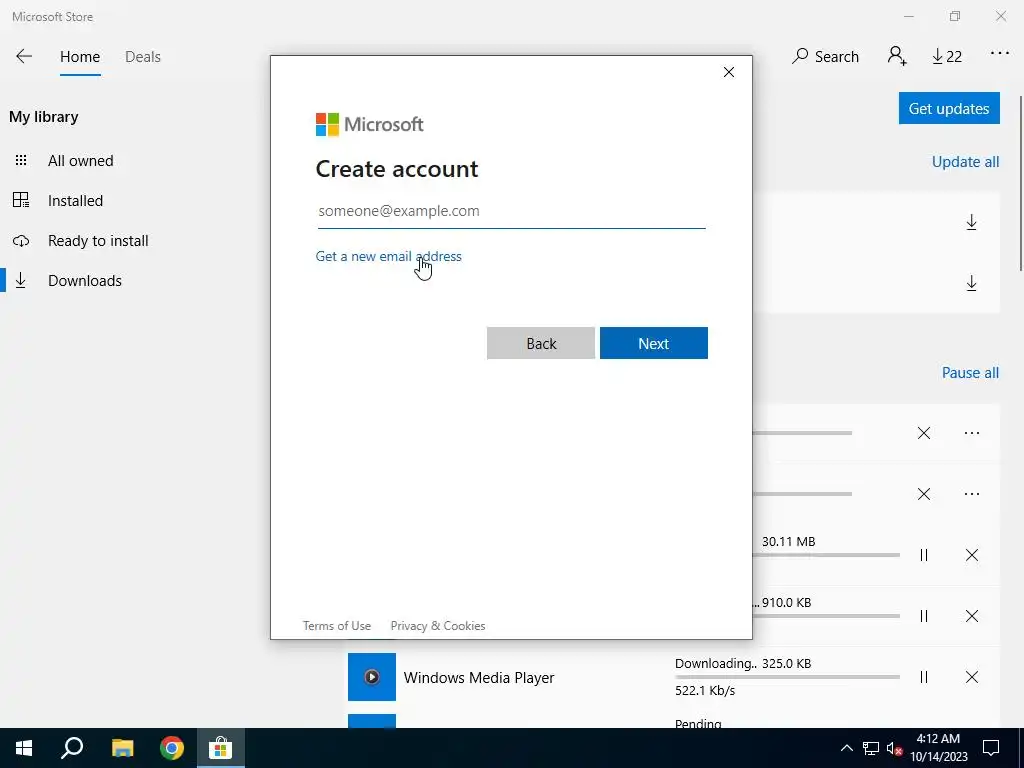Go back with the Store back arrow
The width and height of the screenshot is (1024, 768).
pos(24,56)
